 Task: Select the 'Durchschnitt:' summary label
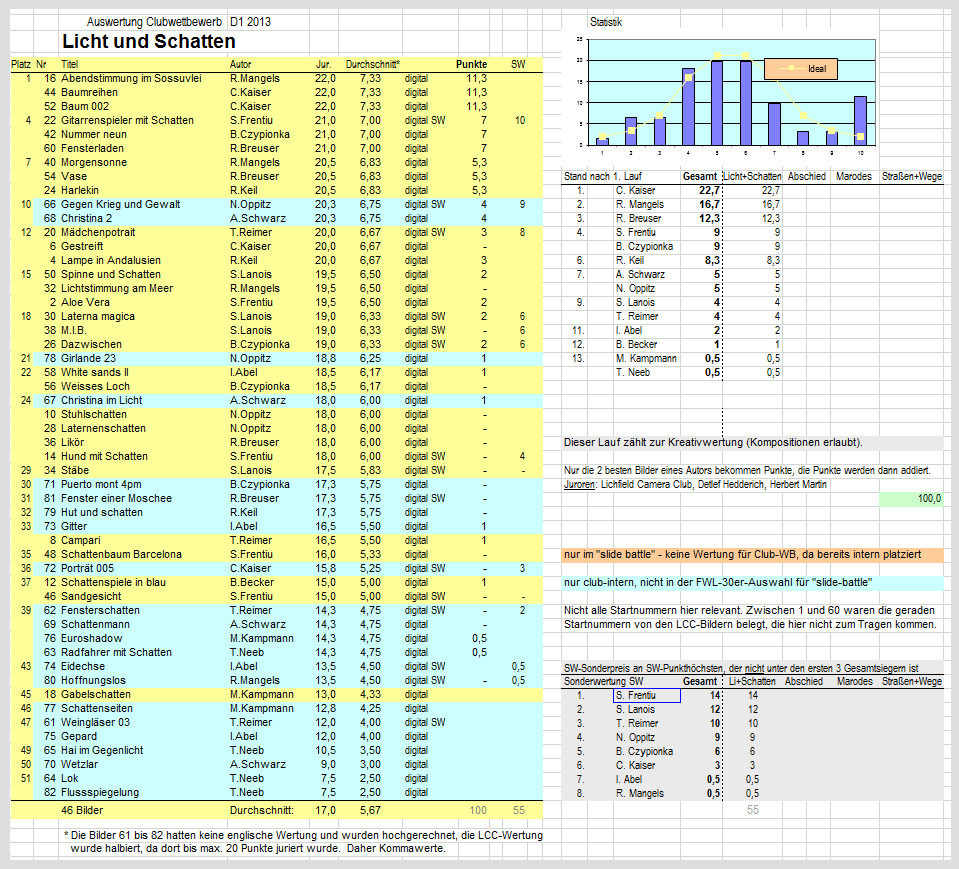(262, 810)
